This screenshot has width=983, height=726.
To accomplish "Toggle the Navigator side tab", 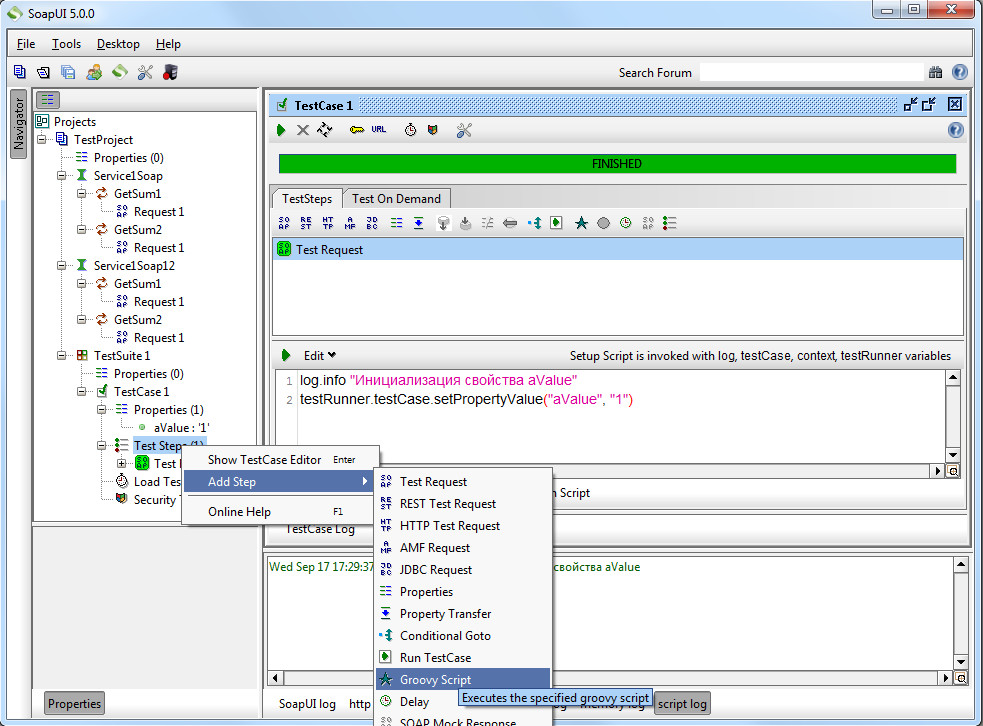I will click(19, 124).
